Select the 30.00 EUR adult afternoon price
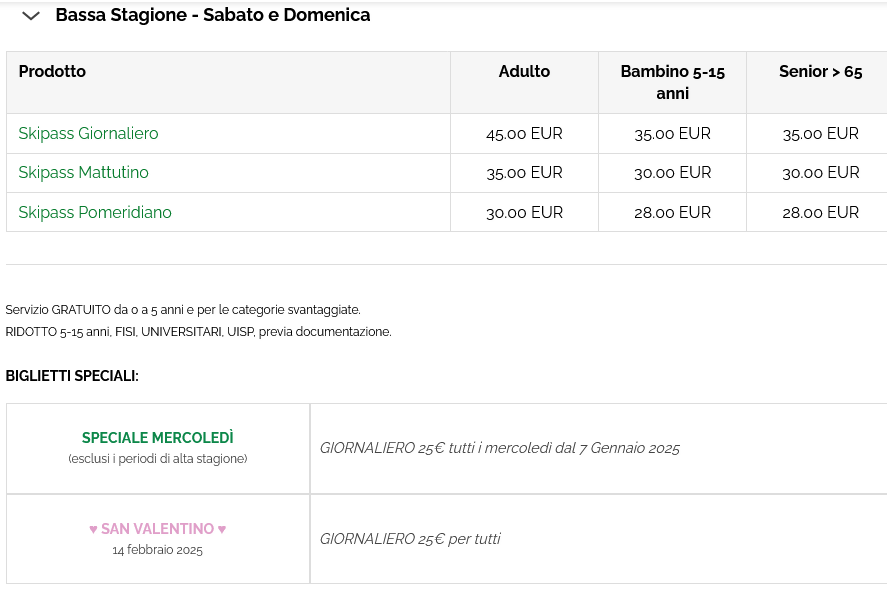Image resolution: width=887 pixels, height=589 pixels. (x=524, y=212)
